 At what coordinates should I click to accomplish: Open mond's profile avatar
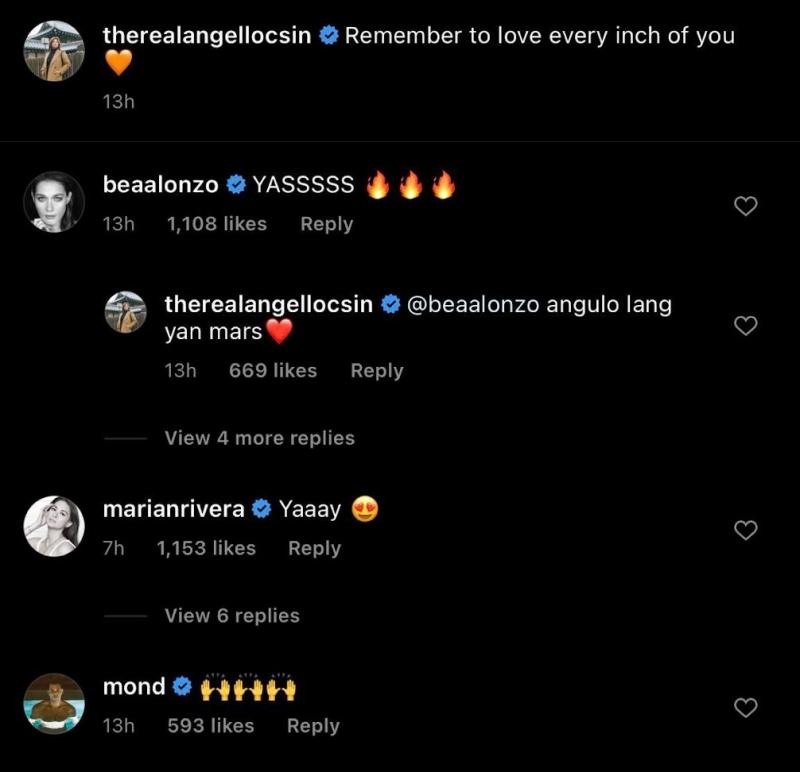(x=53, y=704)
